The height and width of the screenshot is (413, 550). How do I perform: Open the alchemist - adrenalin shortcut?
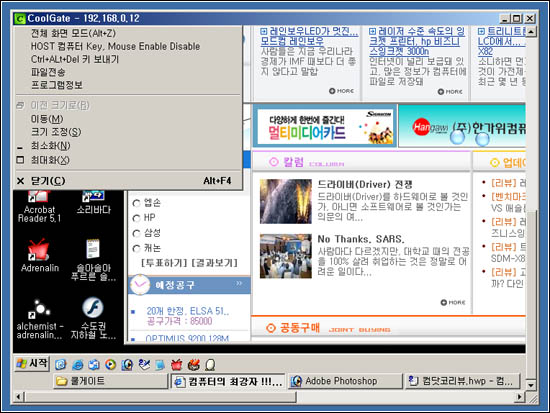coord(39,319)
